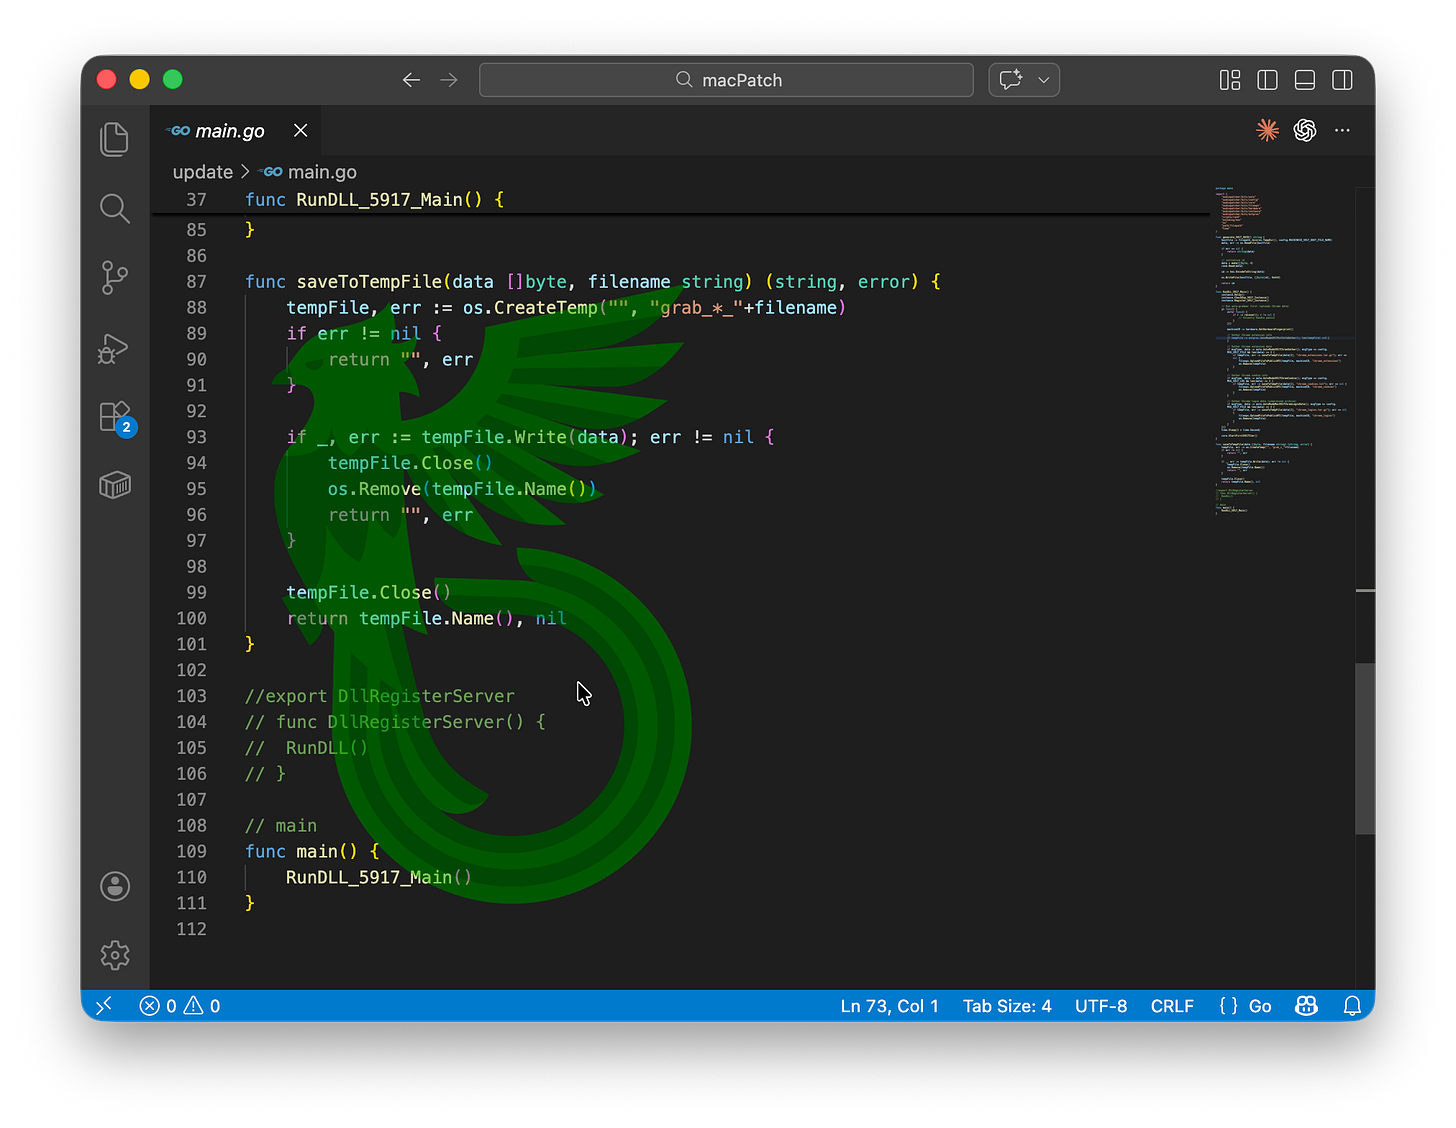Open the Source Control view
The height and width of the screenshot is (1128, 1456).
coord(115,277)
